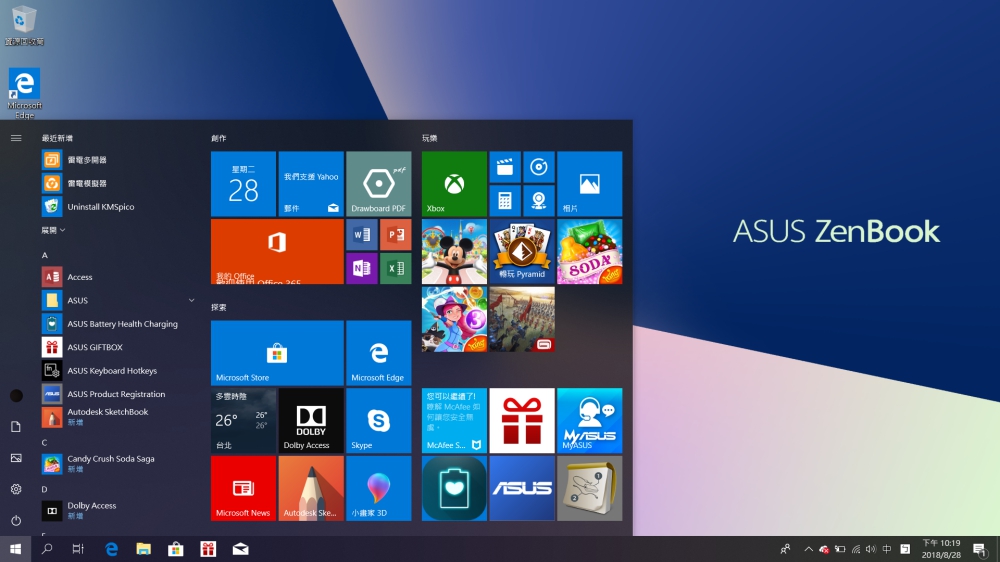This screenshot has width=1000, height=562.
Task: Open the Disney Mickey Mouse game tile
Action: 454,251
